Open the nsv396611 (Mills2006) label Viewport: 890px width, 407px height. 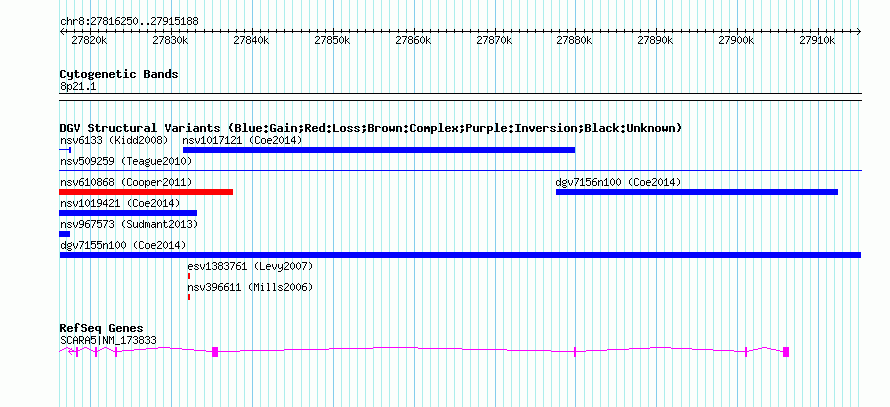(x=250, y=287)
